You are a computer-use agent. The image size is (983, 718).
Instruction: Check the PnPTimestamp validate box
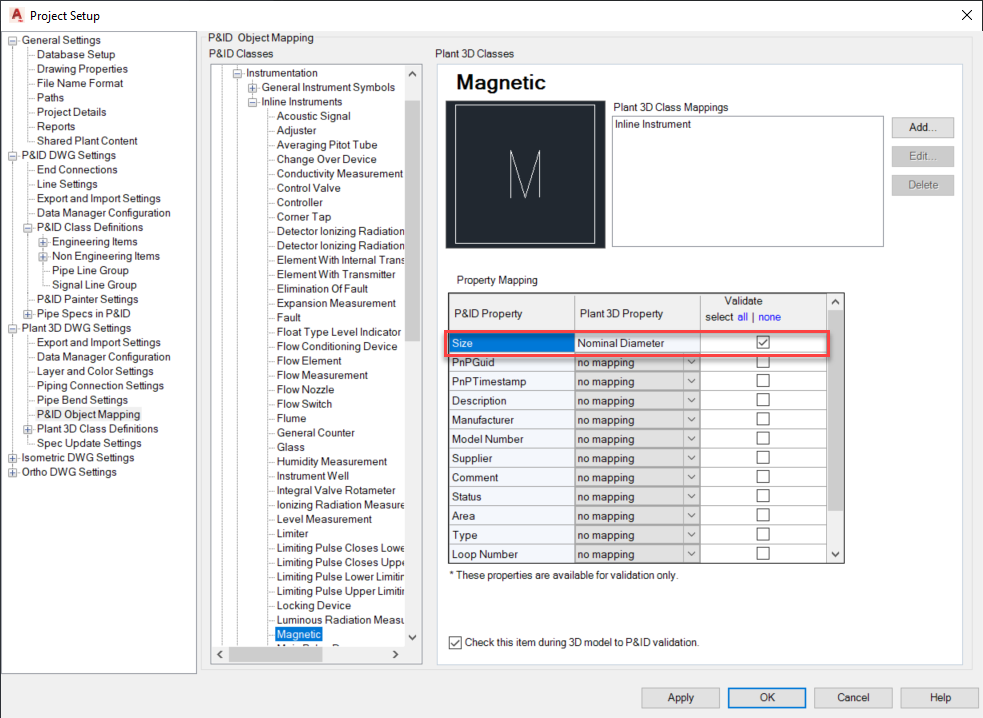click(x=763, y=381)
